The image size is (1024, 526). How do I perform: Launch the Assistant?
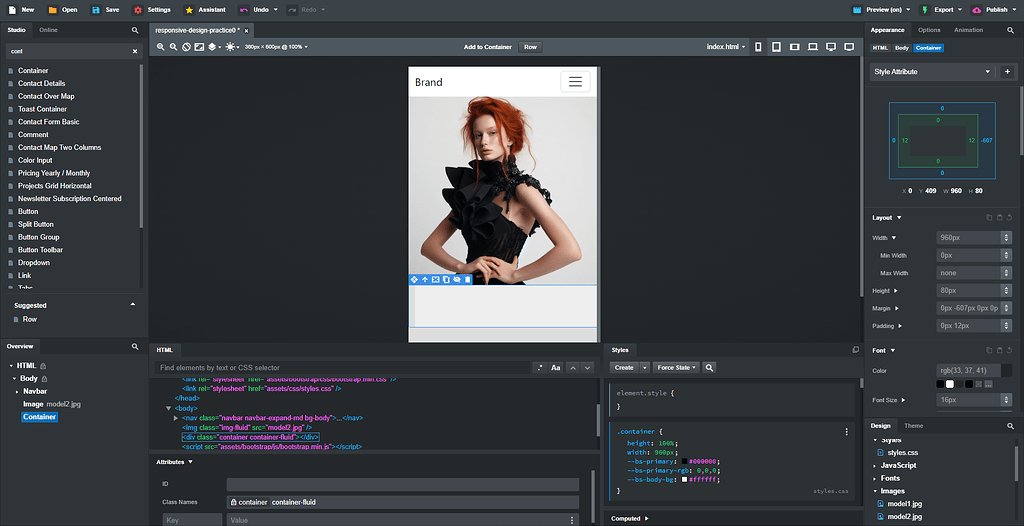coord(205,10)
